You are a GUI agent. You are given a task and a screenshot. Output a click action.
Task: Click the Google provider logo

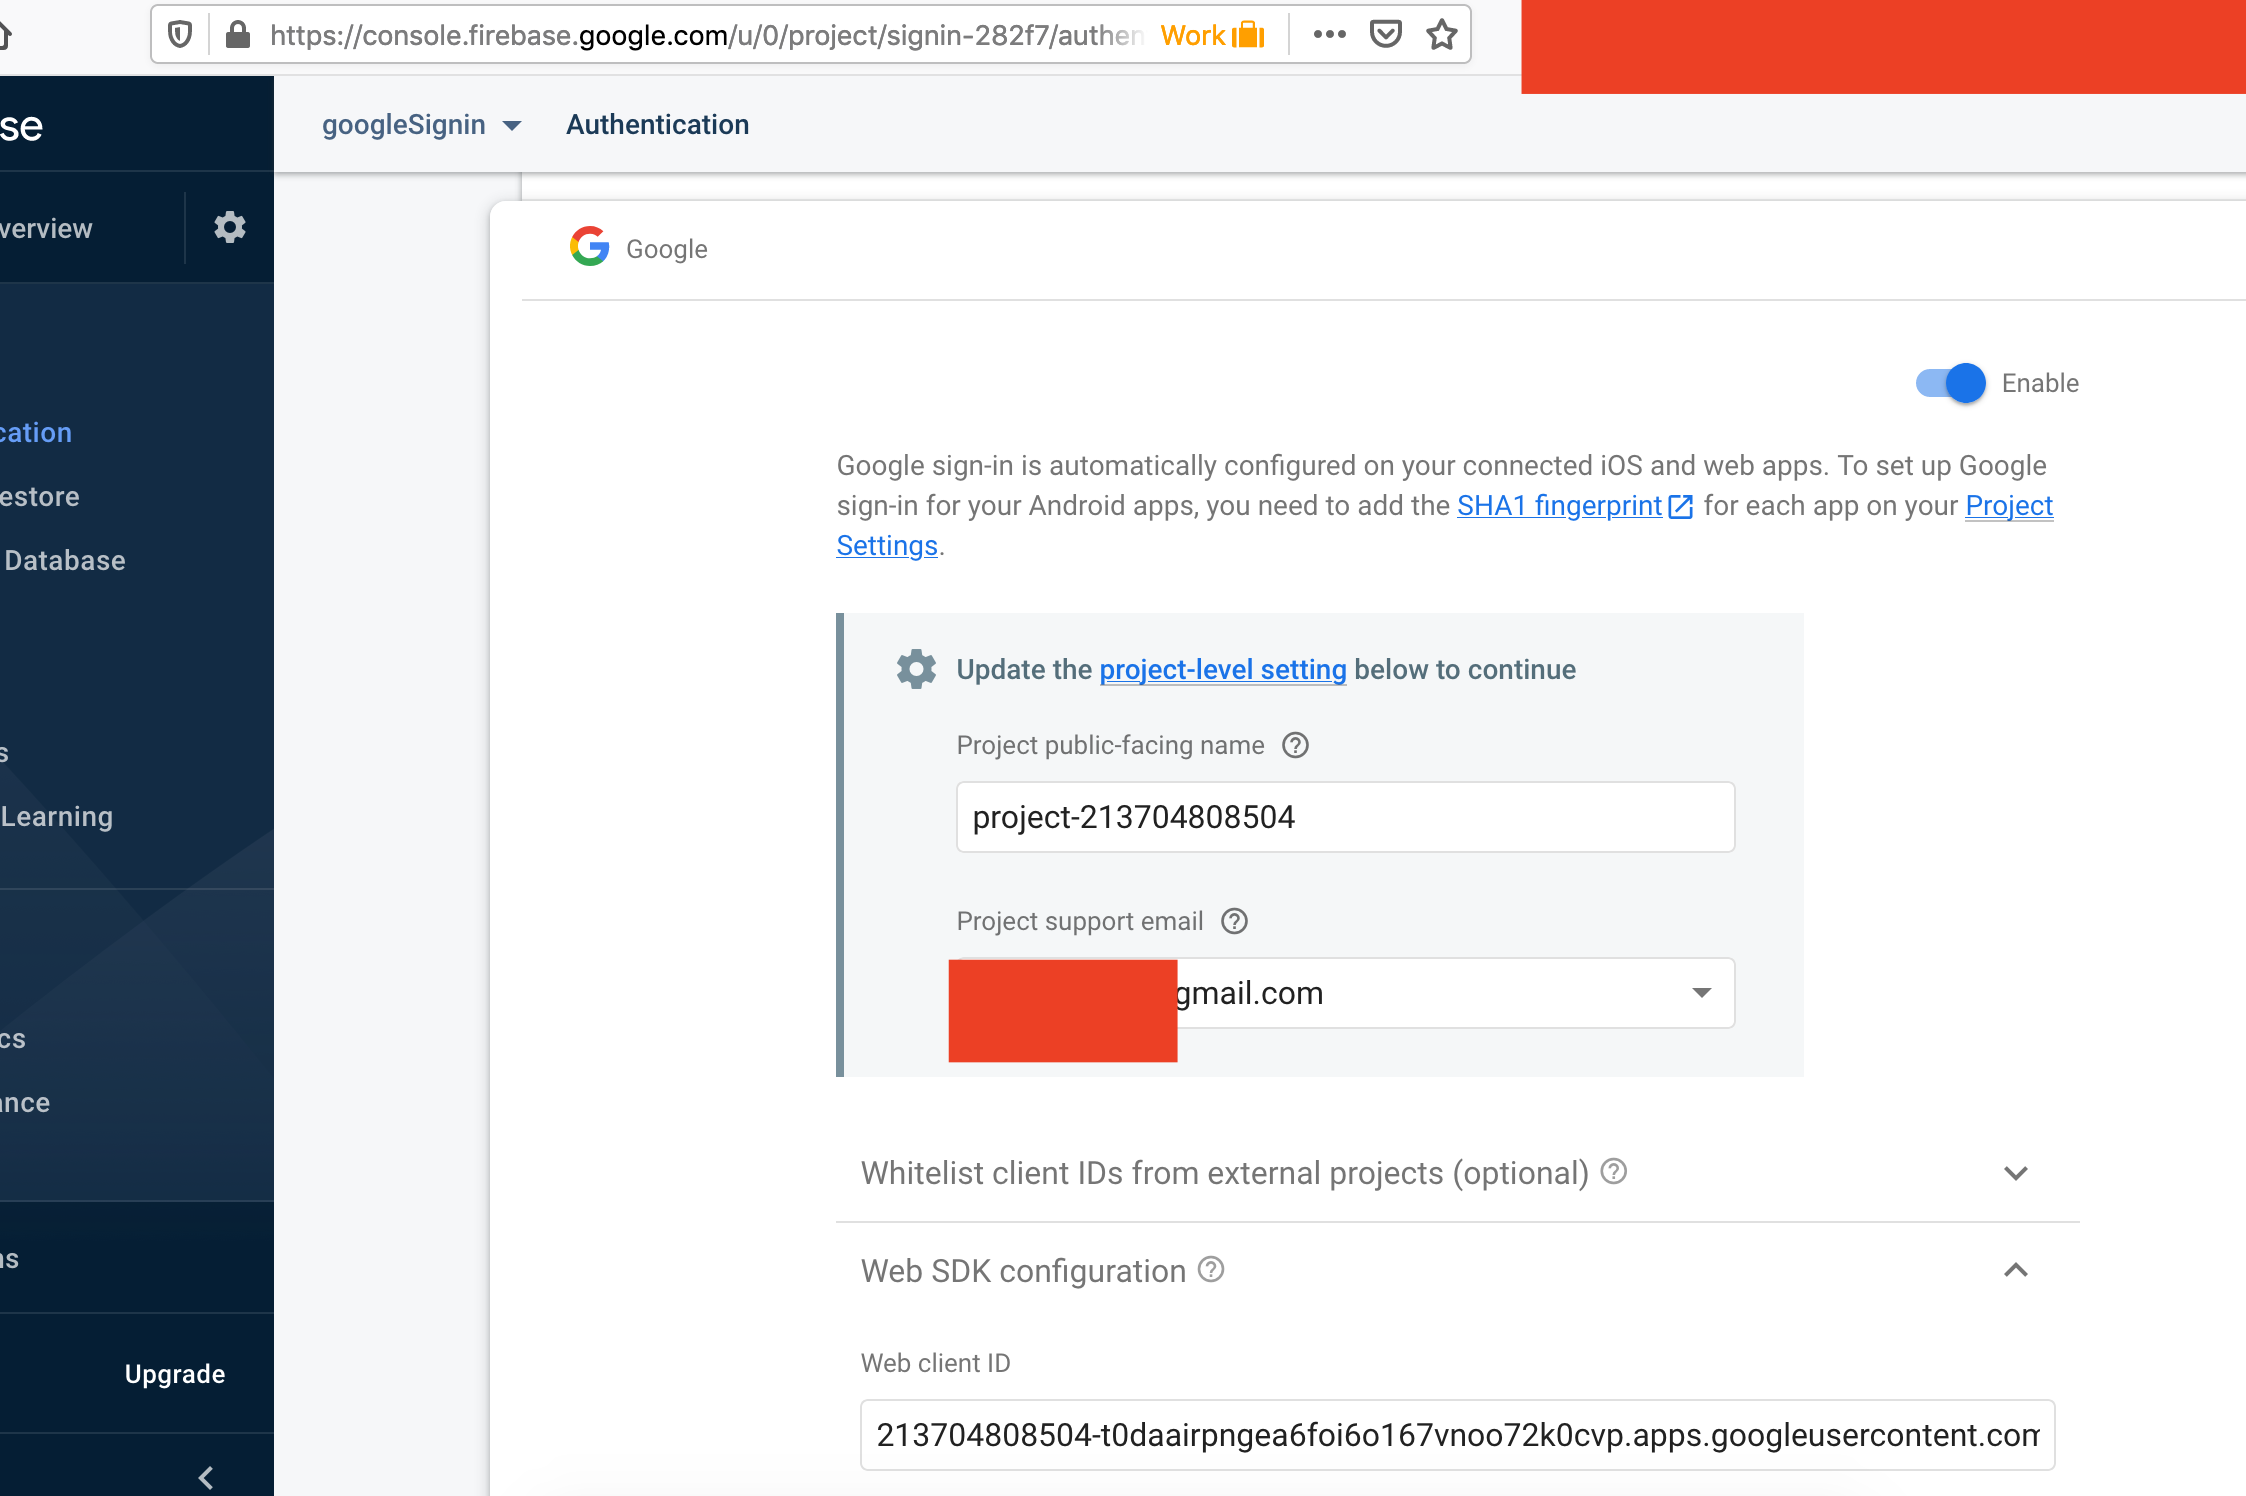click(x=589, y=247)
